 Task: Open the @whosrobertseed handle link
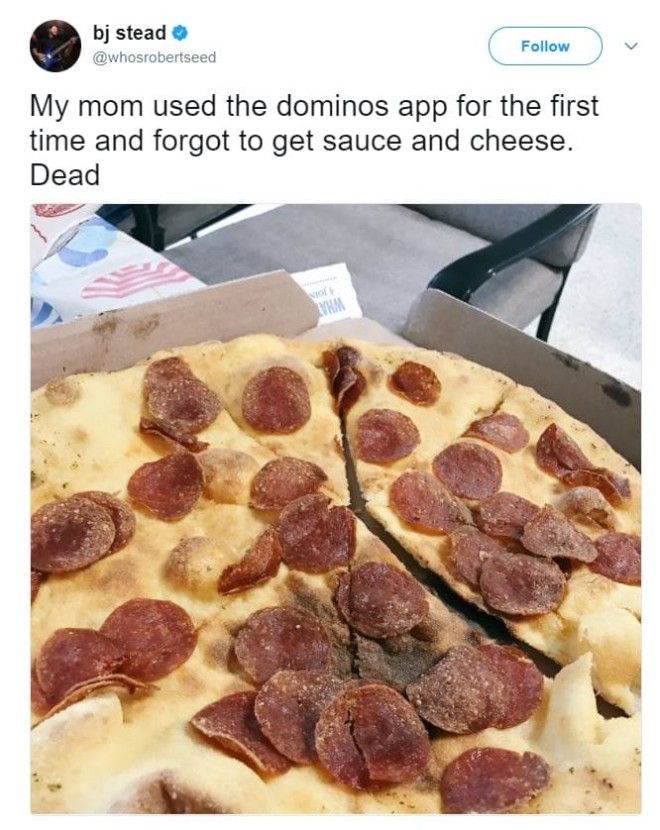154,57
